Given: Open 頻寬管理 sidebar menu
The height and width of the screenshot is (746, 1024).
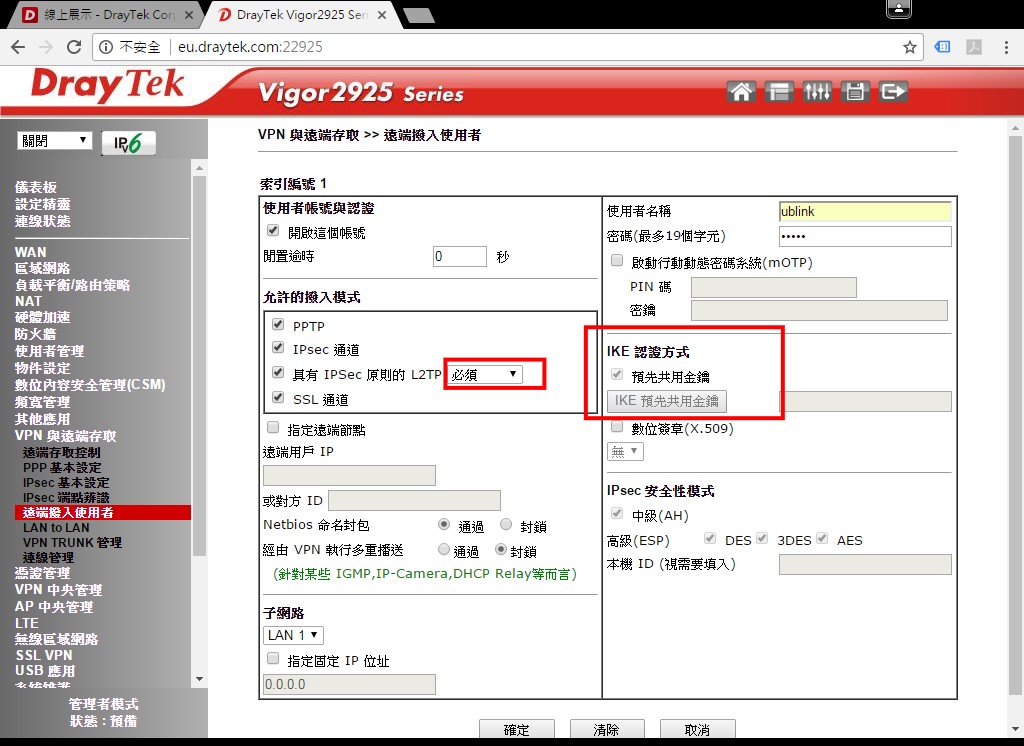Looking at the screenshot, I should (x=42, y=402).
